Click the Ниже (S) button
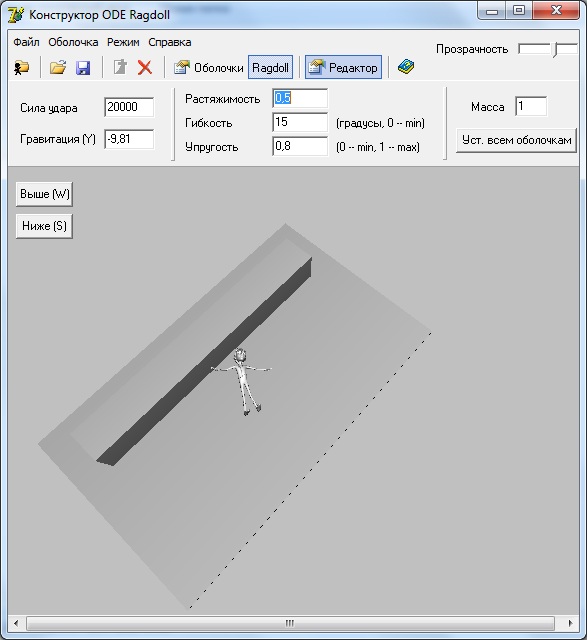The height and width of the screenshot is (640, 587). pyautogui.click(x=44, y=226)
